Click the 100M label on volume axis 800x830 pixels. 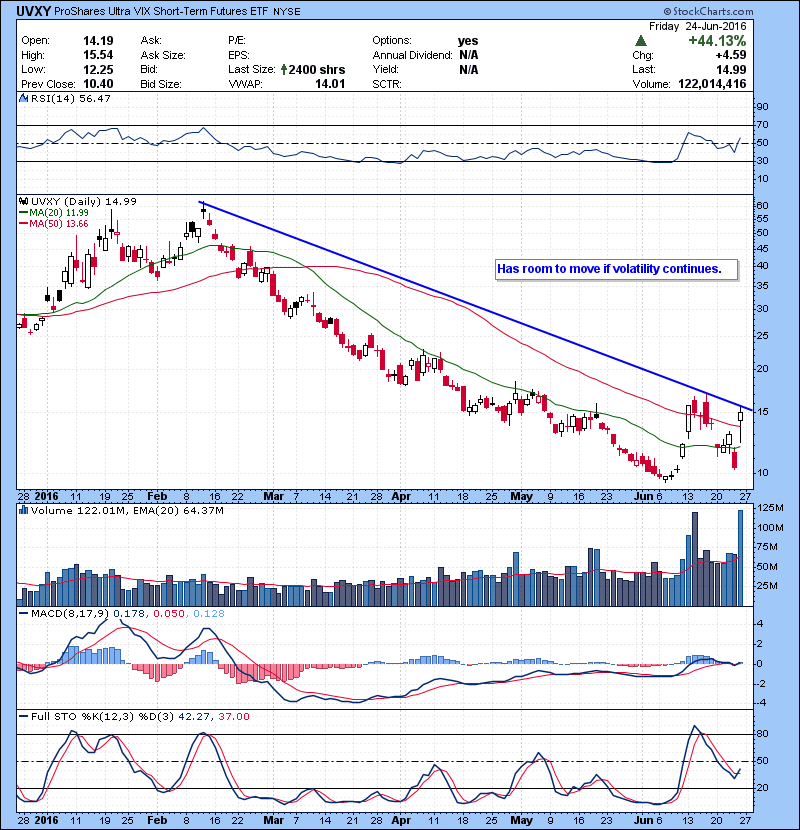pyautogui.click(x=770, y=527)
